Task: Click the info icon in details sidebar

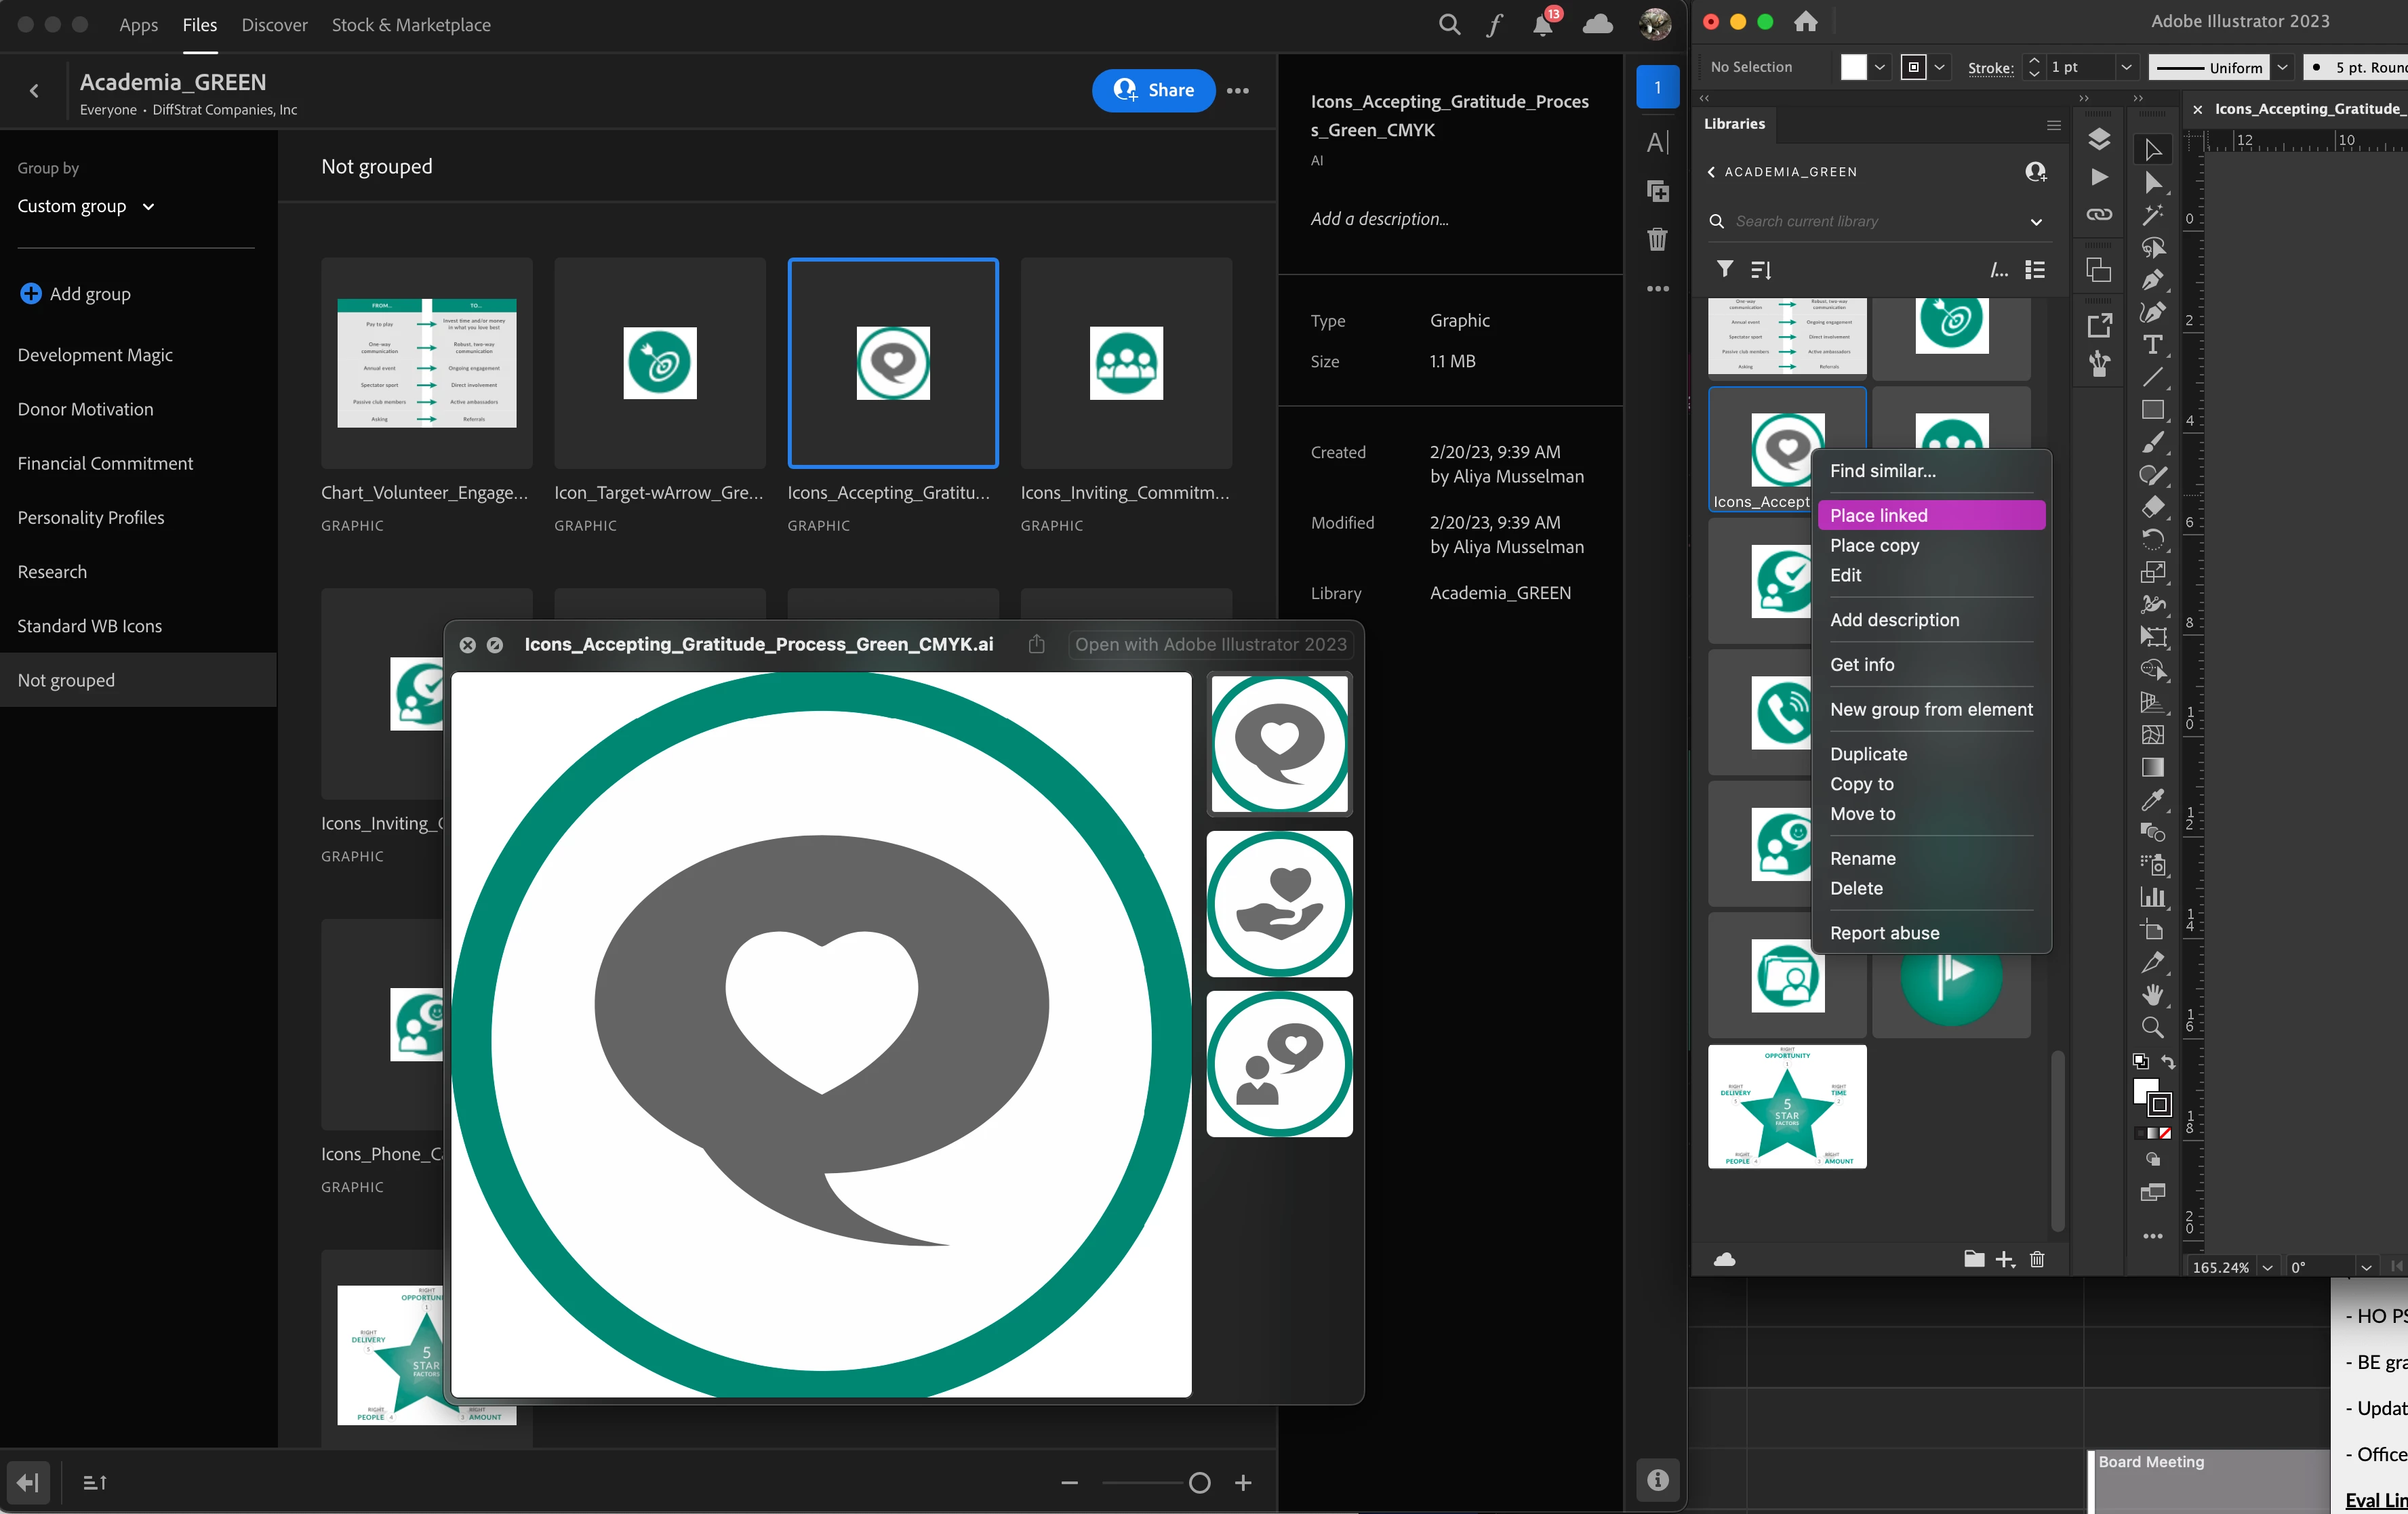Action: [x=1658, y=1479]
